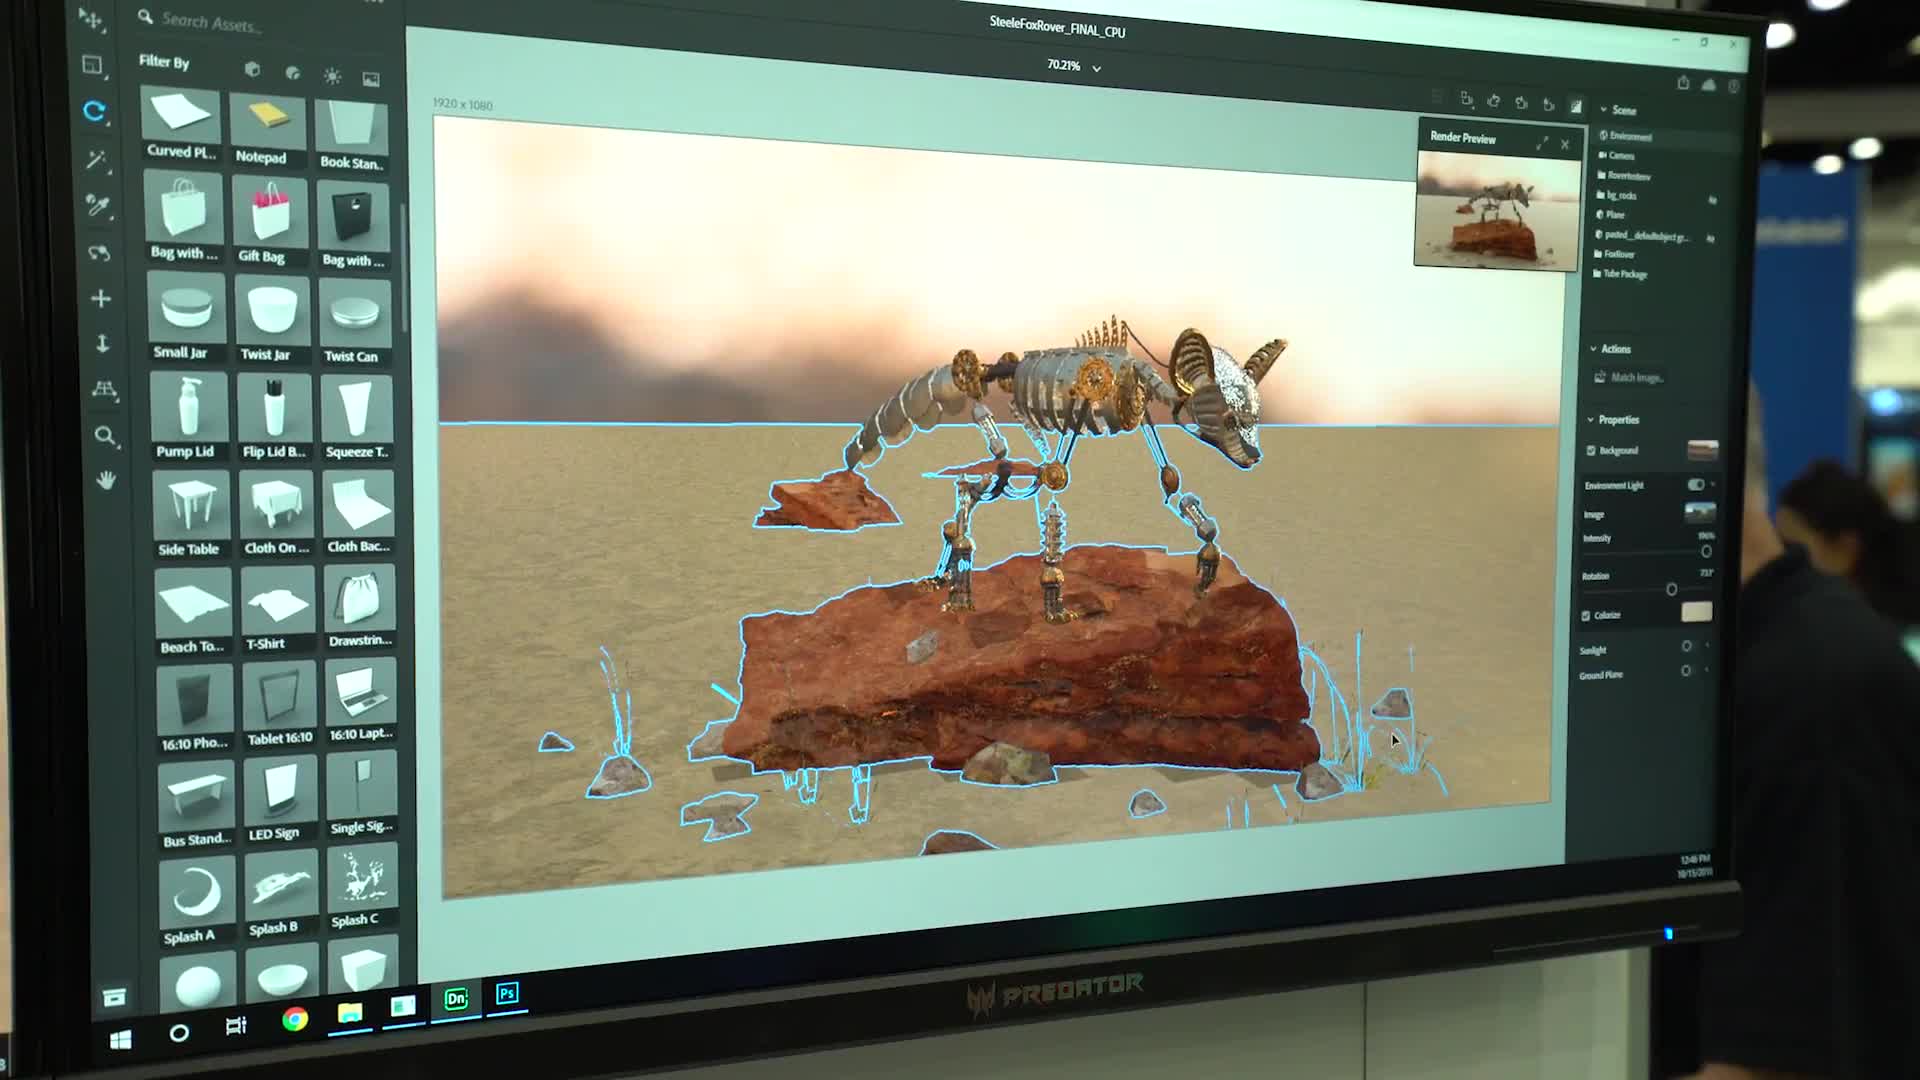
Task: Filter assets by Lights sun icon
Action: pyautogui.click(x=332, y=76)
